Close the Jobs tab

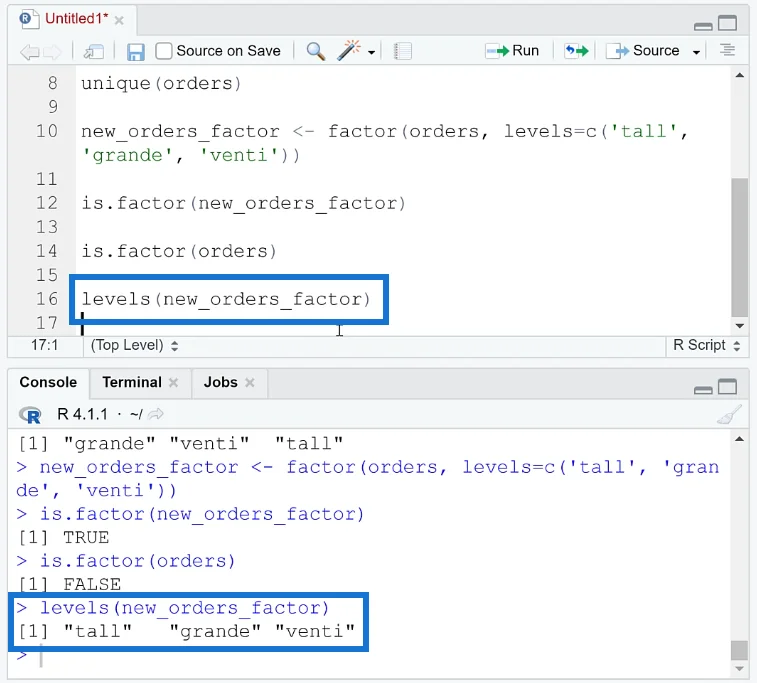tap(250, 383)
